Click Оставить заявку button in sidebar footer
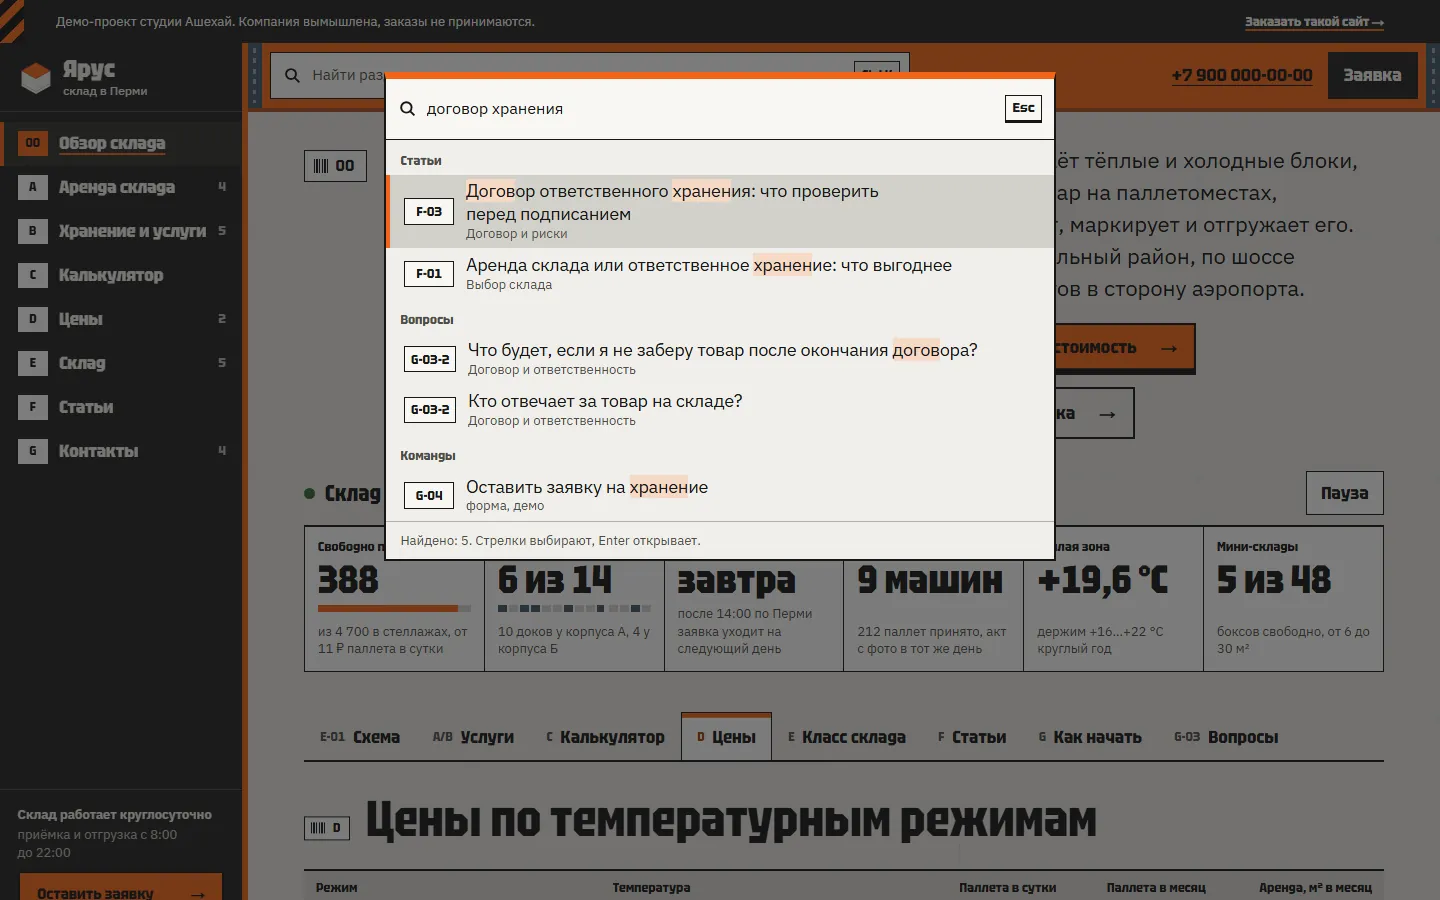Viewport: 1440px width, 900px height. 120,888
